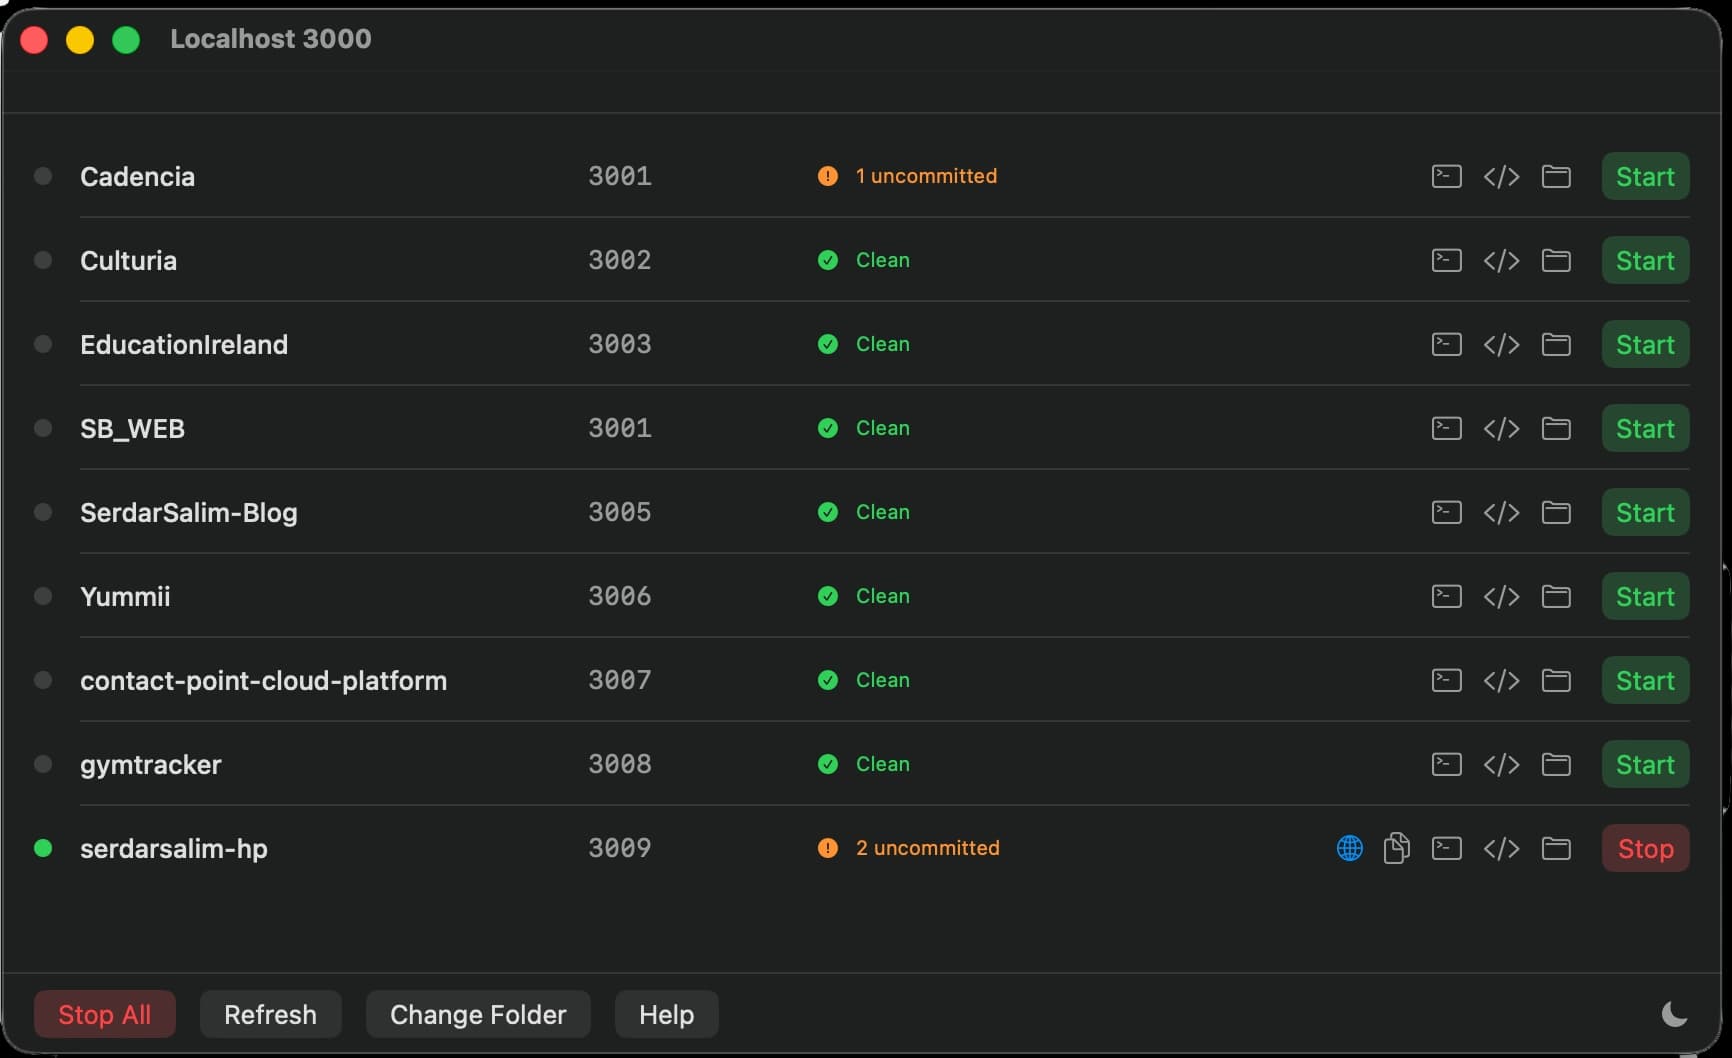Refresh the project list
1732x1058 pixels.
pos(270,1013)
